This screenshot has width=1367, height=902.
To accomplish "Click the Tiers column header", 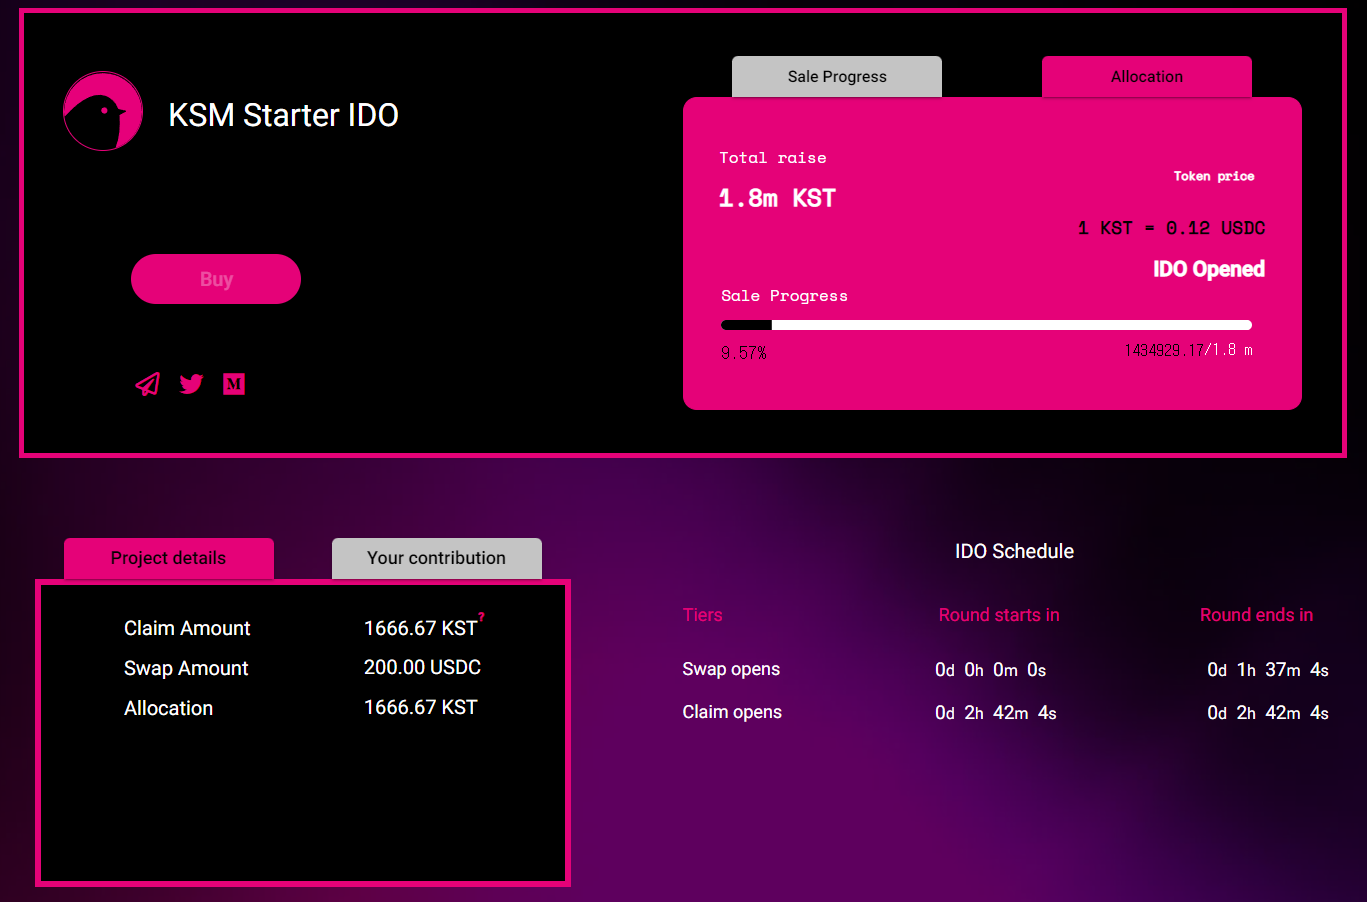I will [x=702, y=615].
